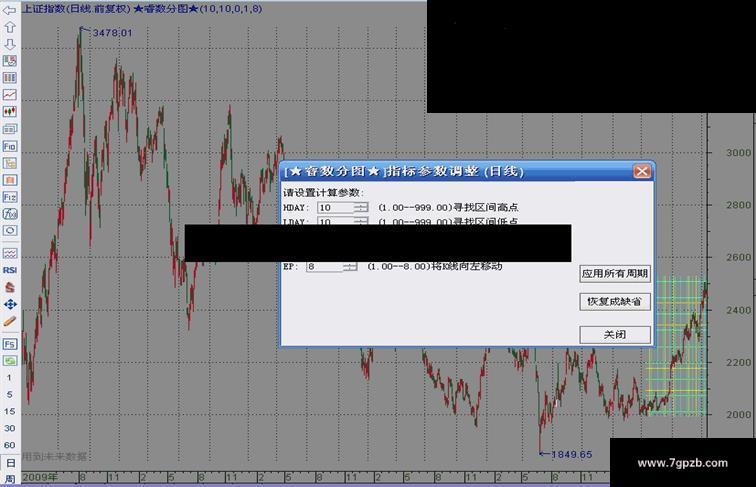The height and width of the screenshot is (487, 756).
Task: Switch to the trend line chart icon
Action: point(10,95)
